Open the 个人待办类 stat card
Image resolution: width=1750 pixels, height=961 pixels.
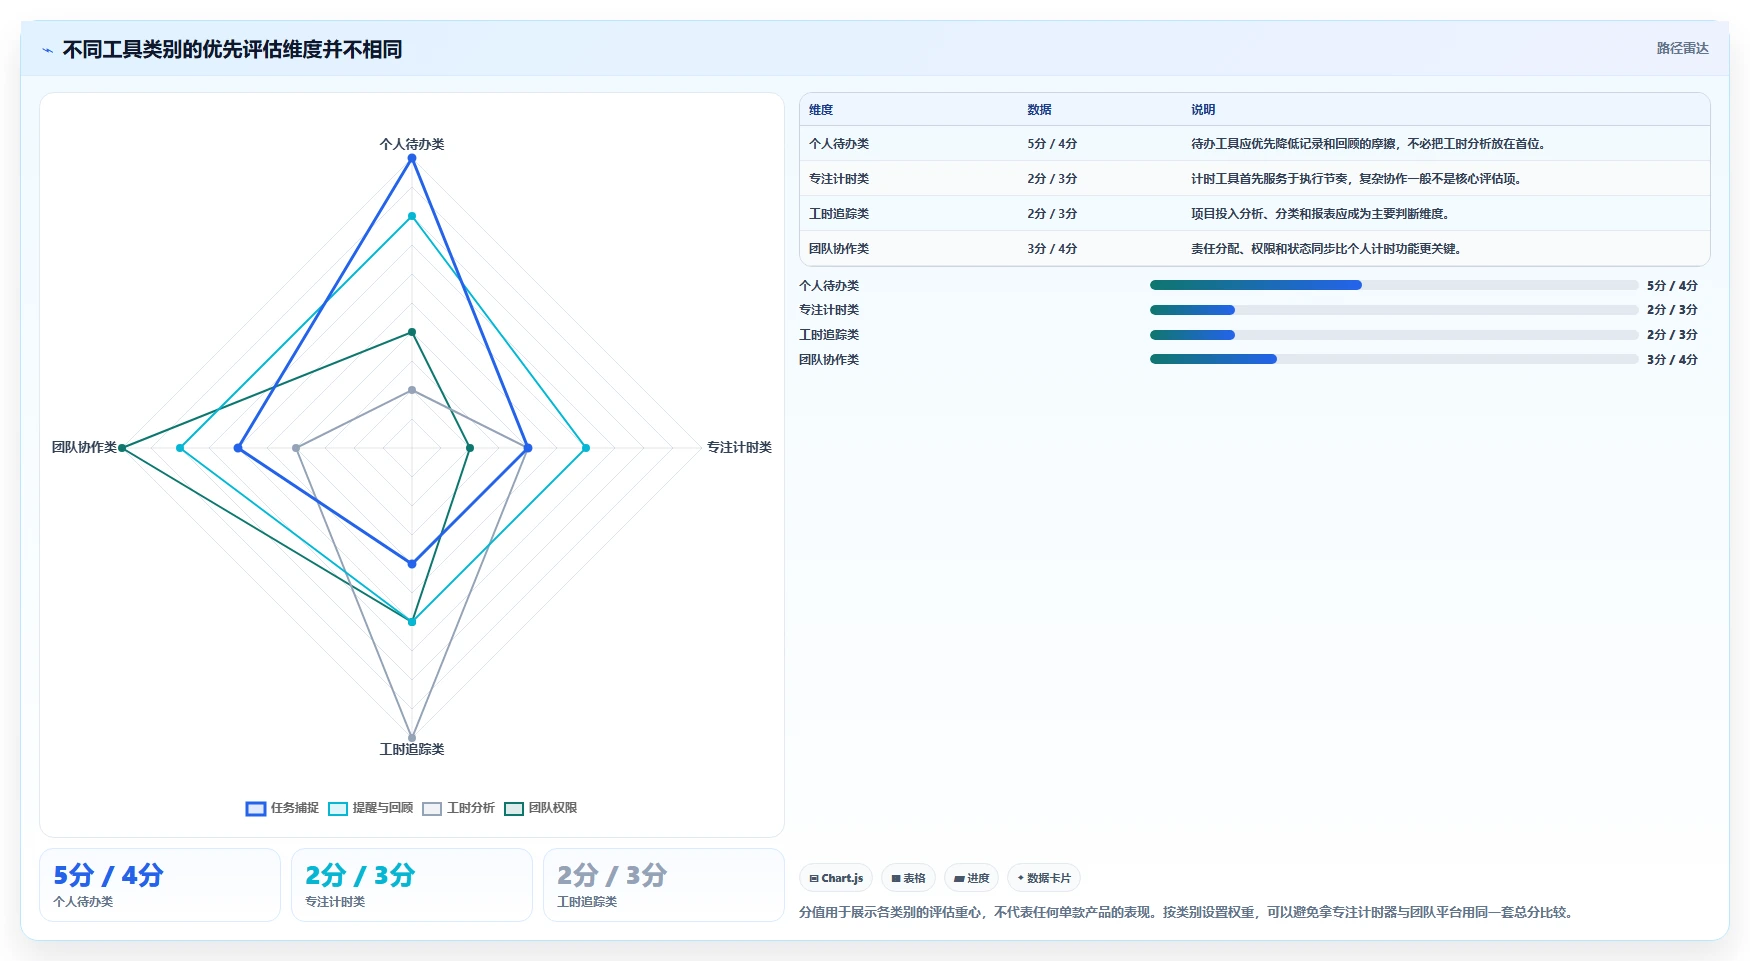click(160, 885)
